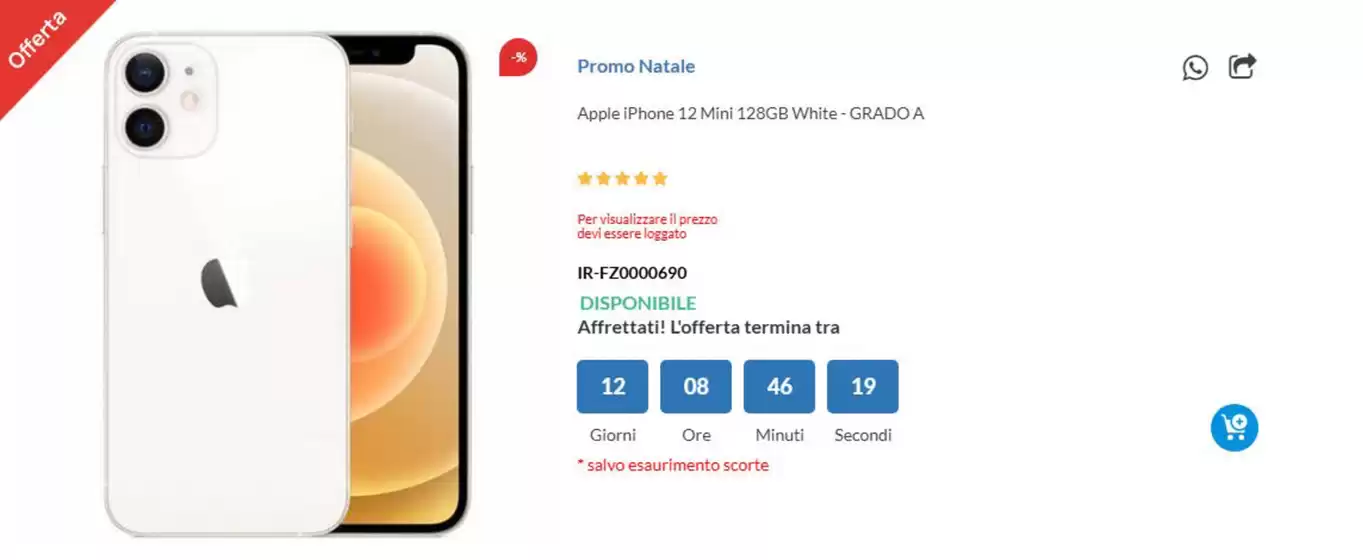Click the first rating star
The image size is (1363, 560).
coord(585,179)
